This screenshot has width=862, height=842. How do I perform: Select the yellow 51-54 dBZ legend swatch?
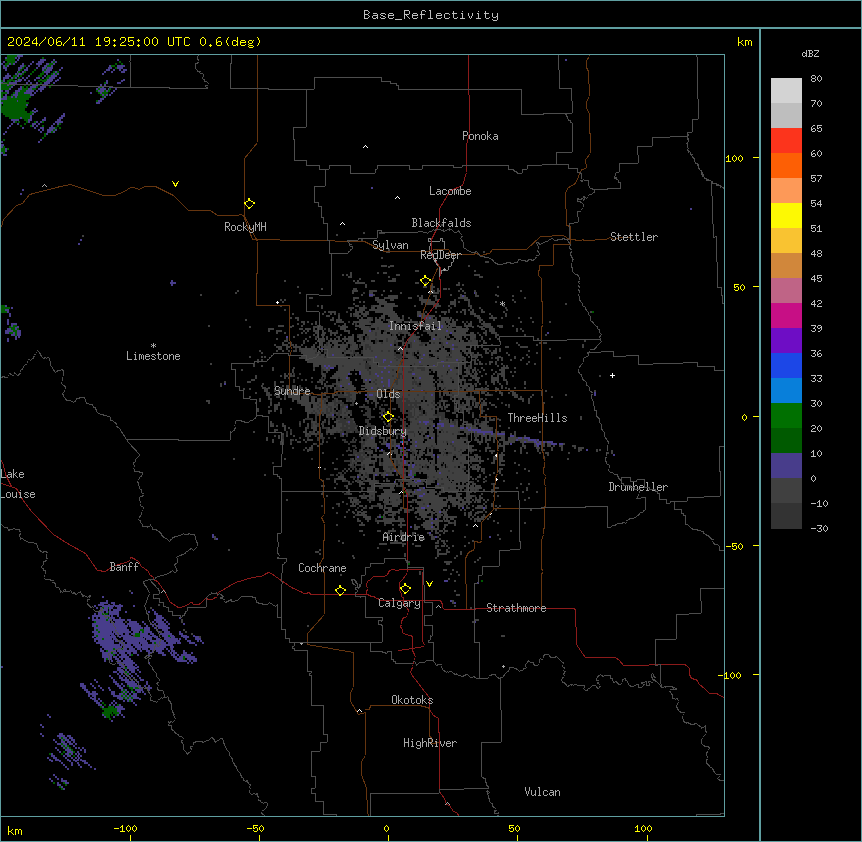786,216
